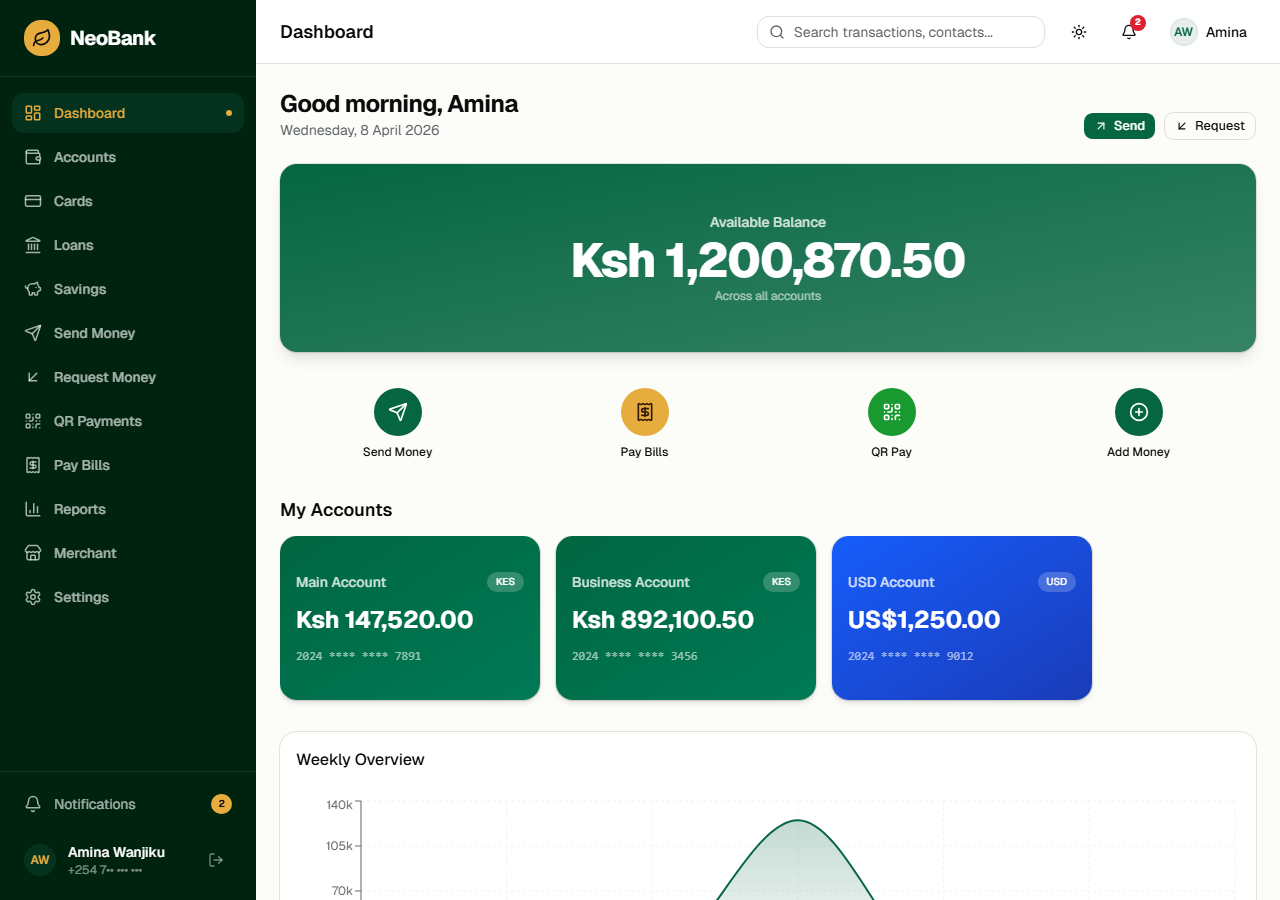
Task: Focus the Search transactions, contacts field
Action: (901, 32)
